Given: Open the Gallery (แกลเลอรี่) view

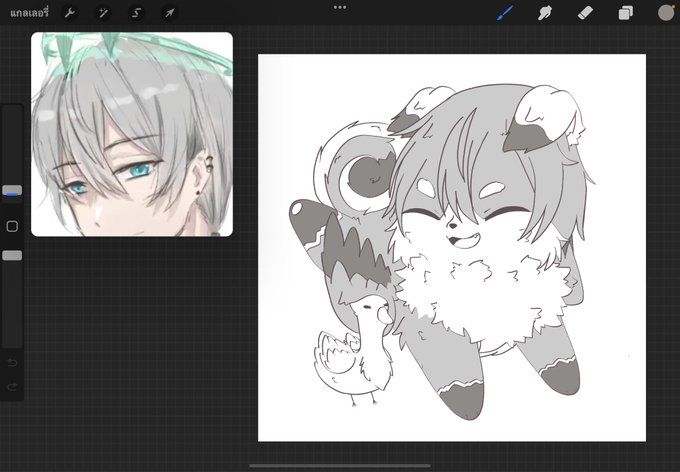Looking at the screenshot, I should [29, 13].
